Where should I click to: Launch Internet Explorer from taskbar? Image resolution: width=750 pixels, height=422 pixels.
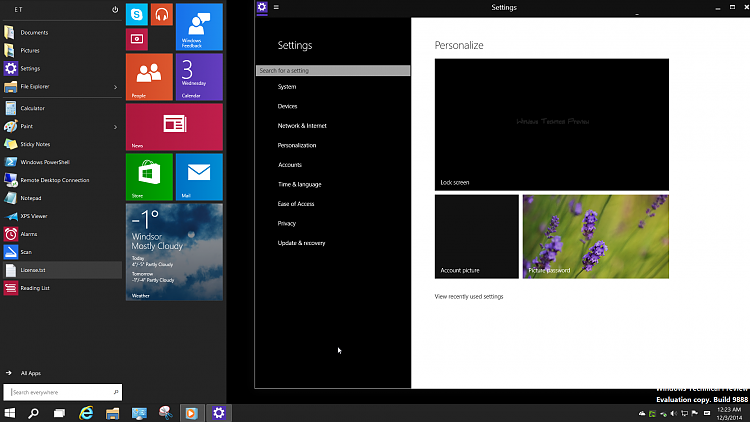[x=86, y=413]
